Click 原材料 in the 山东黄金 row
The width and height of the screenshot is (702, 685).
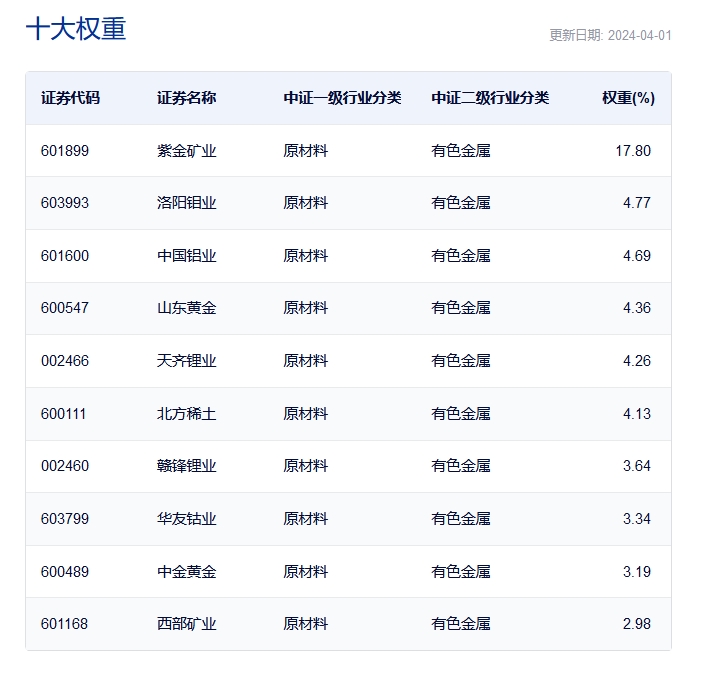pos(305,308)
